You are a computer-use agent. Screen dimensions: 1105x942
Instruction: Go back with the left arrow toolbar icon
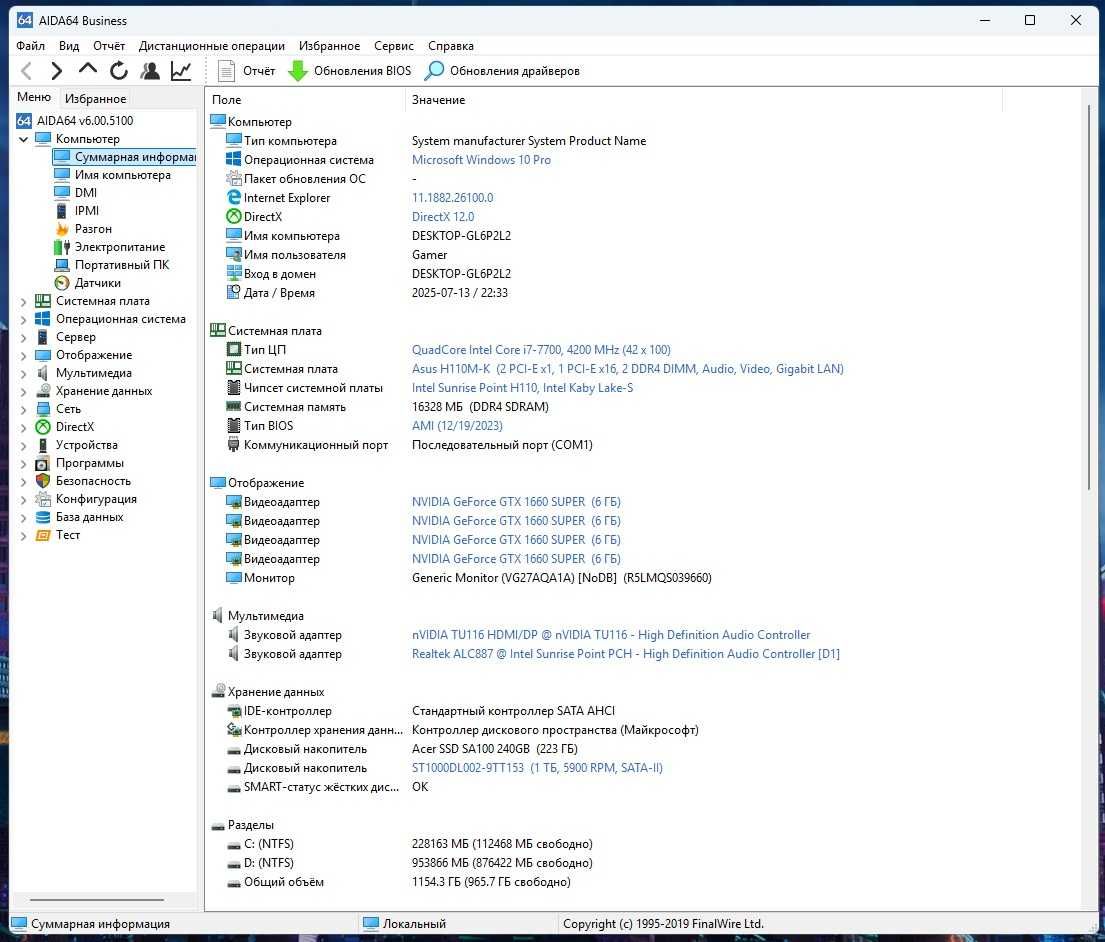pos(27,70)
